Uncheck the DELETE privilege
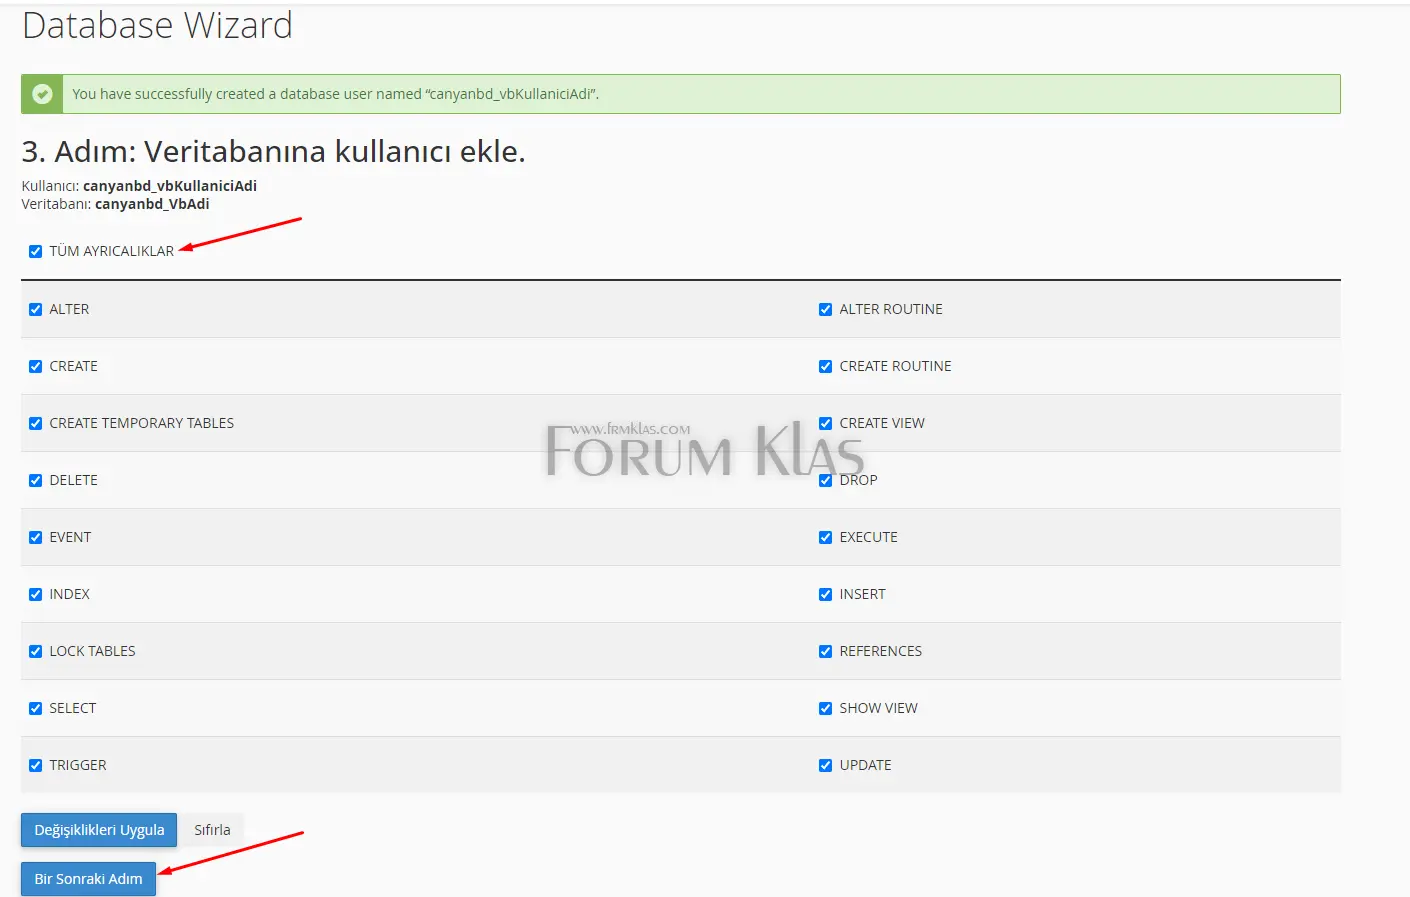Viewport: 1410px width, 897px height. pyautogui.click(x=35, y=480)
